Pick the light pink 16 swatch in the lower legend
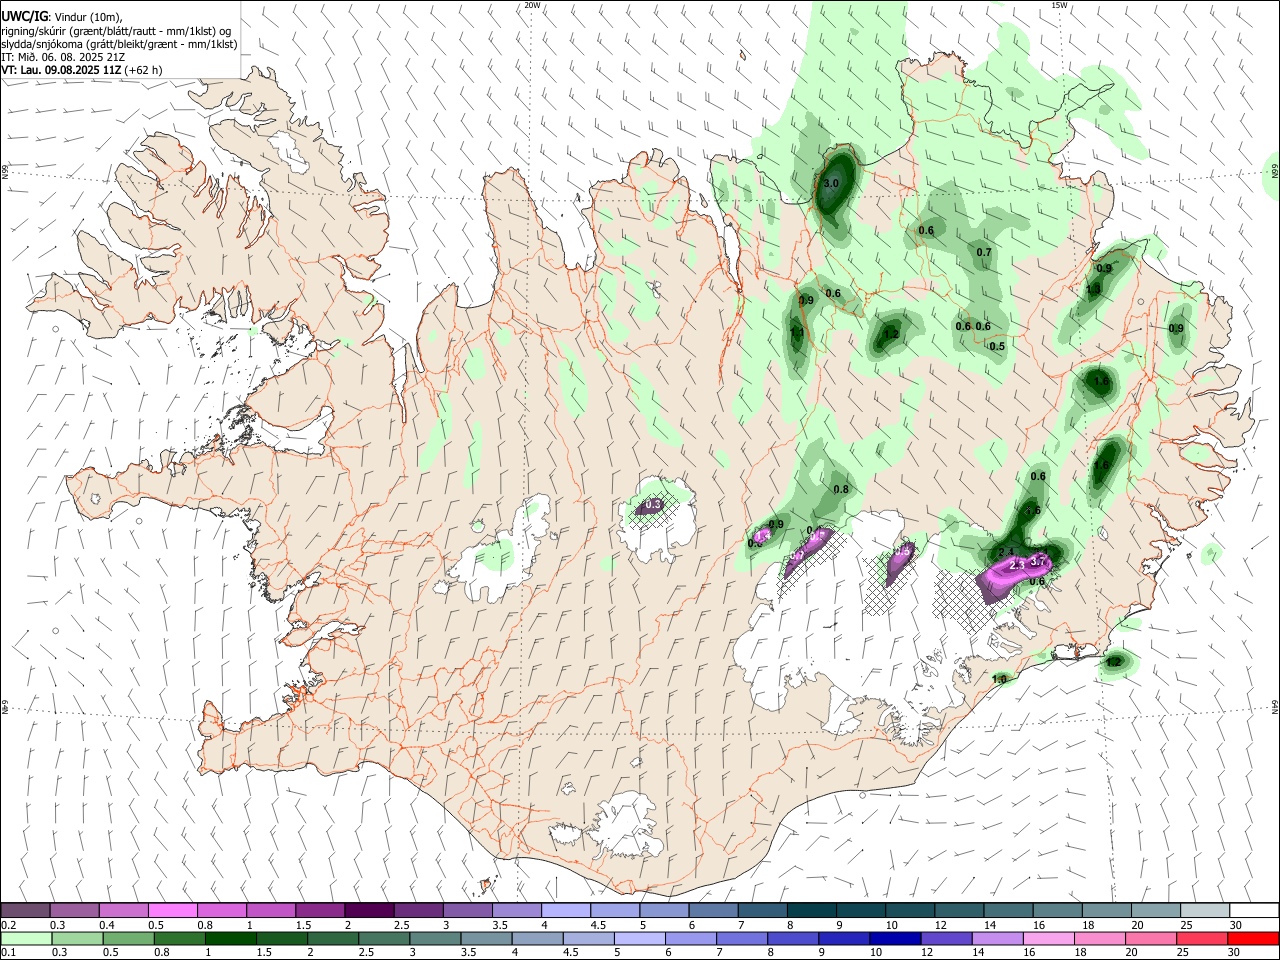This screenshot has width=1280, height=960. 1048,938
